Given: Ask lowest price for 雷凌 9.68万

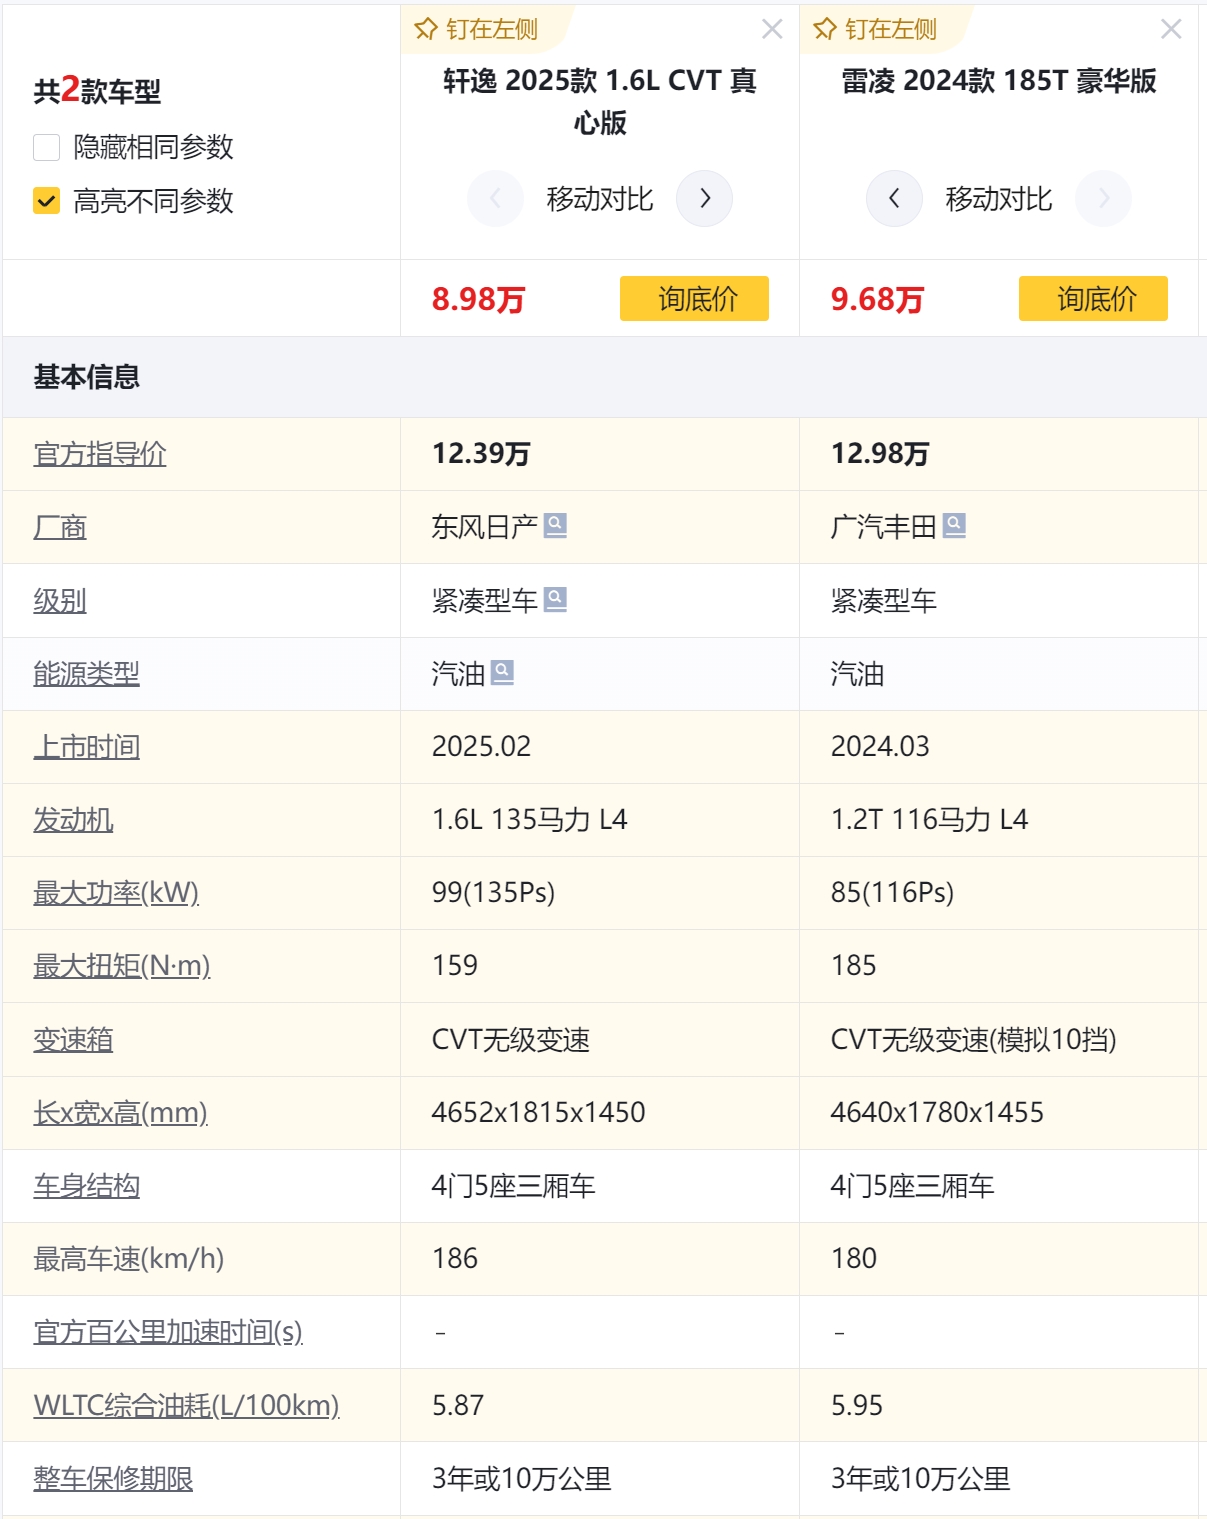Looking at the screenshot, I should point(1093,298).
